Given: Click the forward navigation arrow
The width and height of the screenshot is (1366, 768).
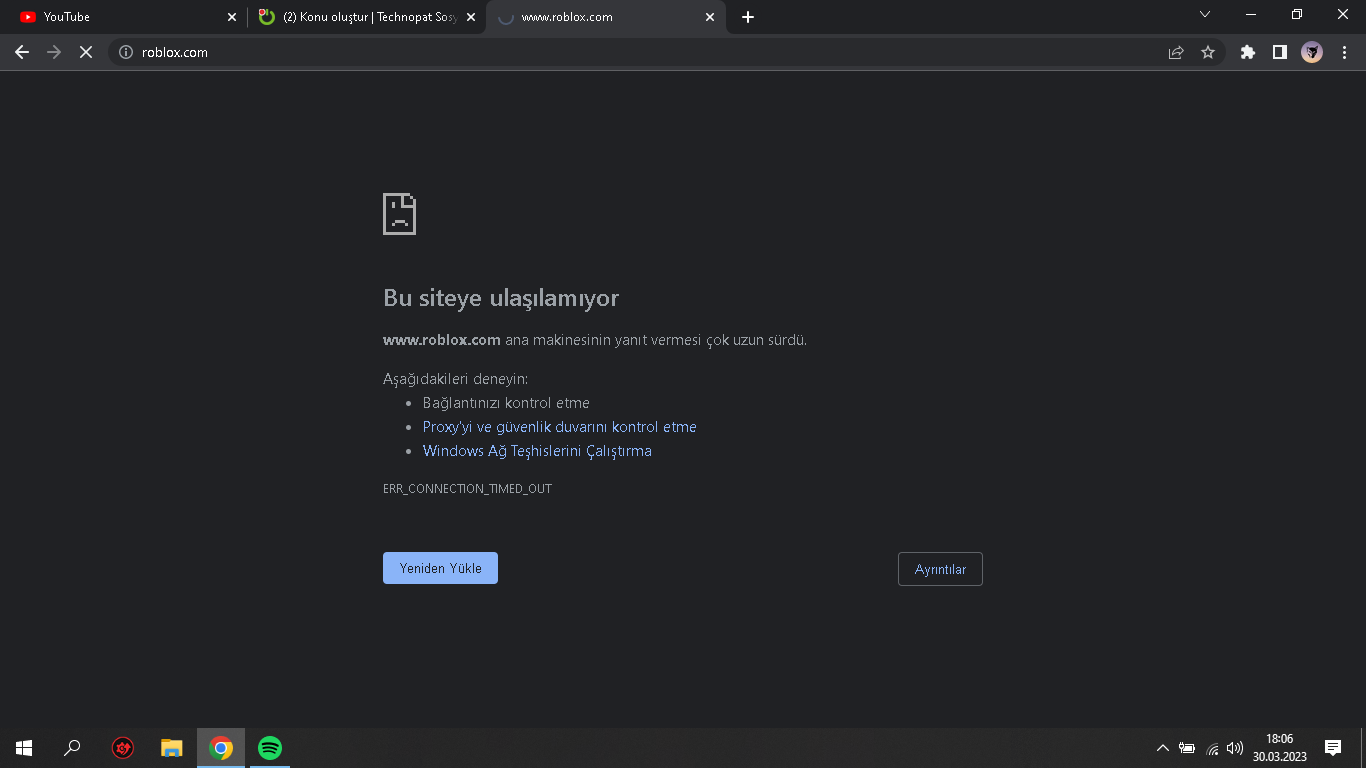Looking at the screenshot, I should 54,52.
